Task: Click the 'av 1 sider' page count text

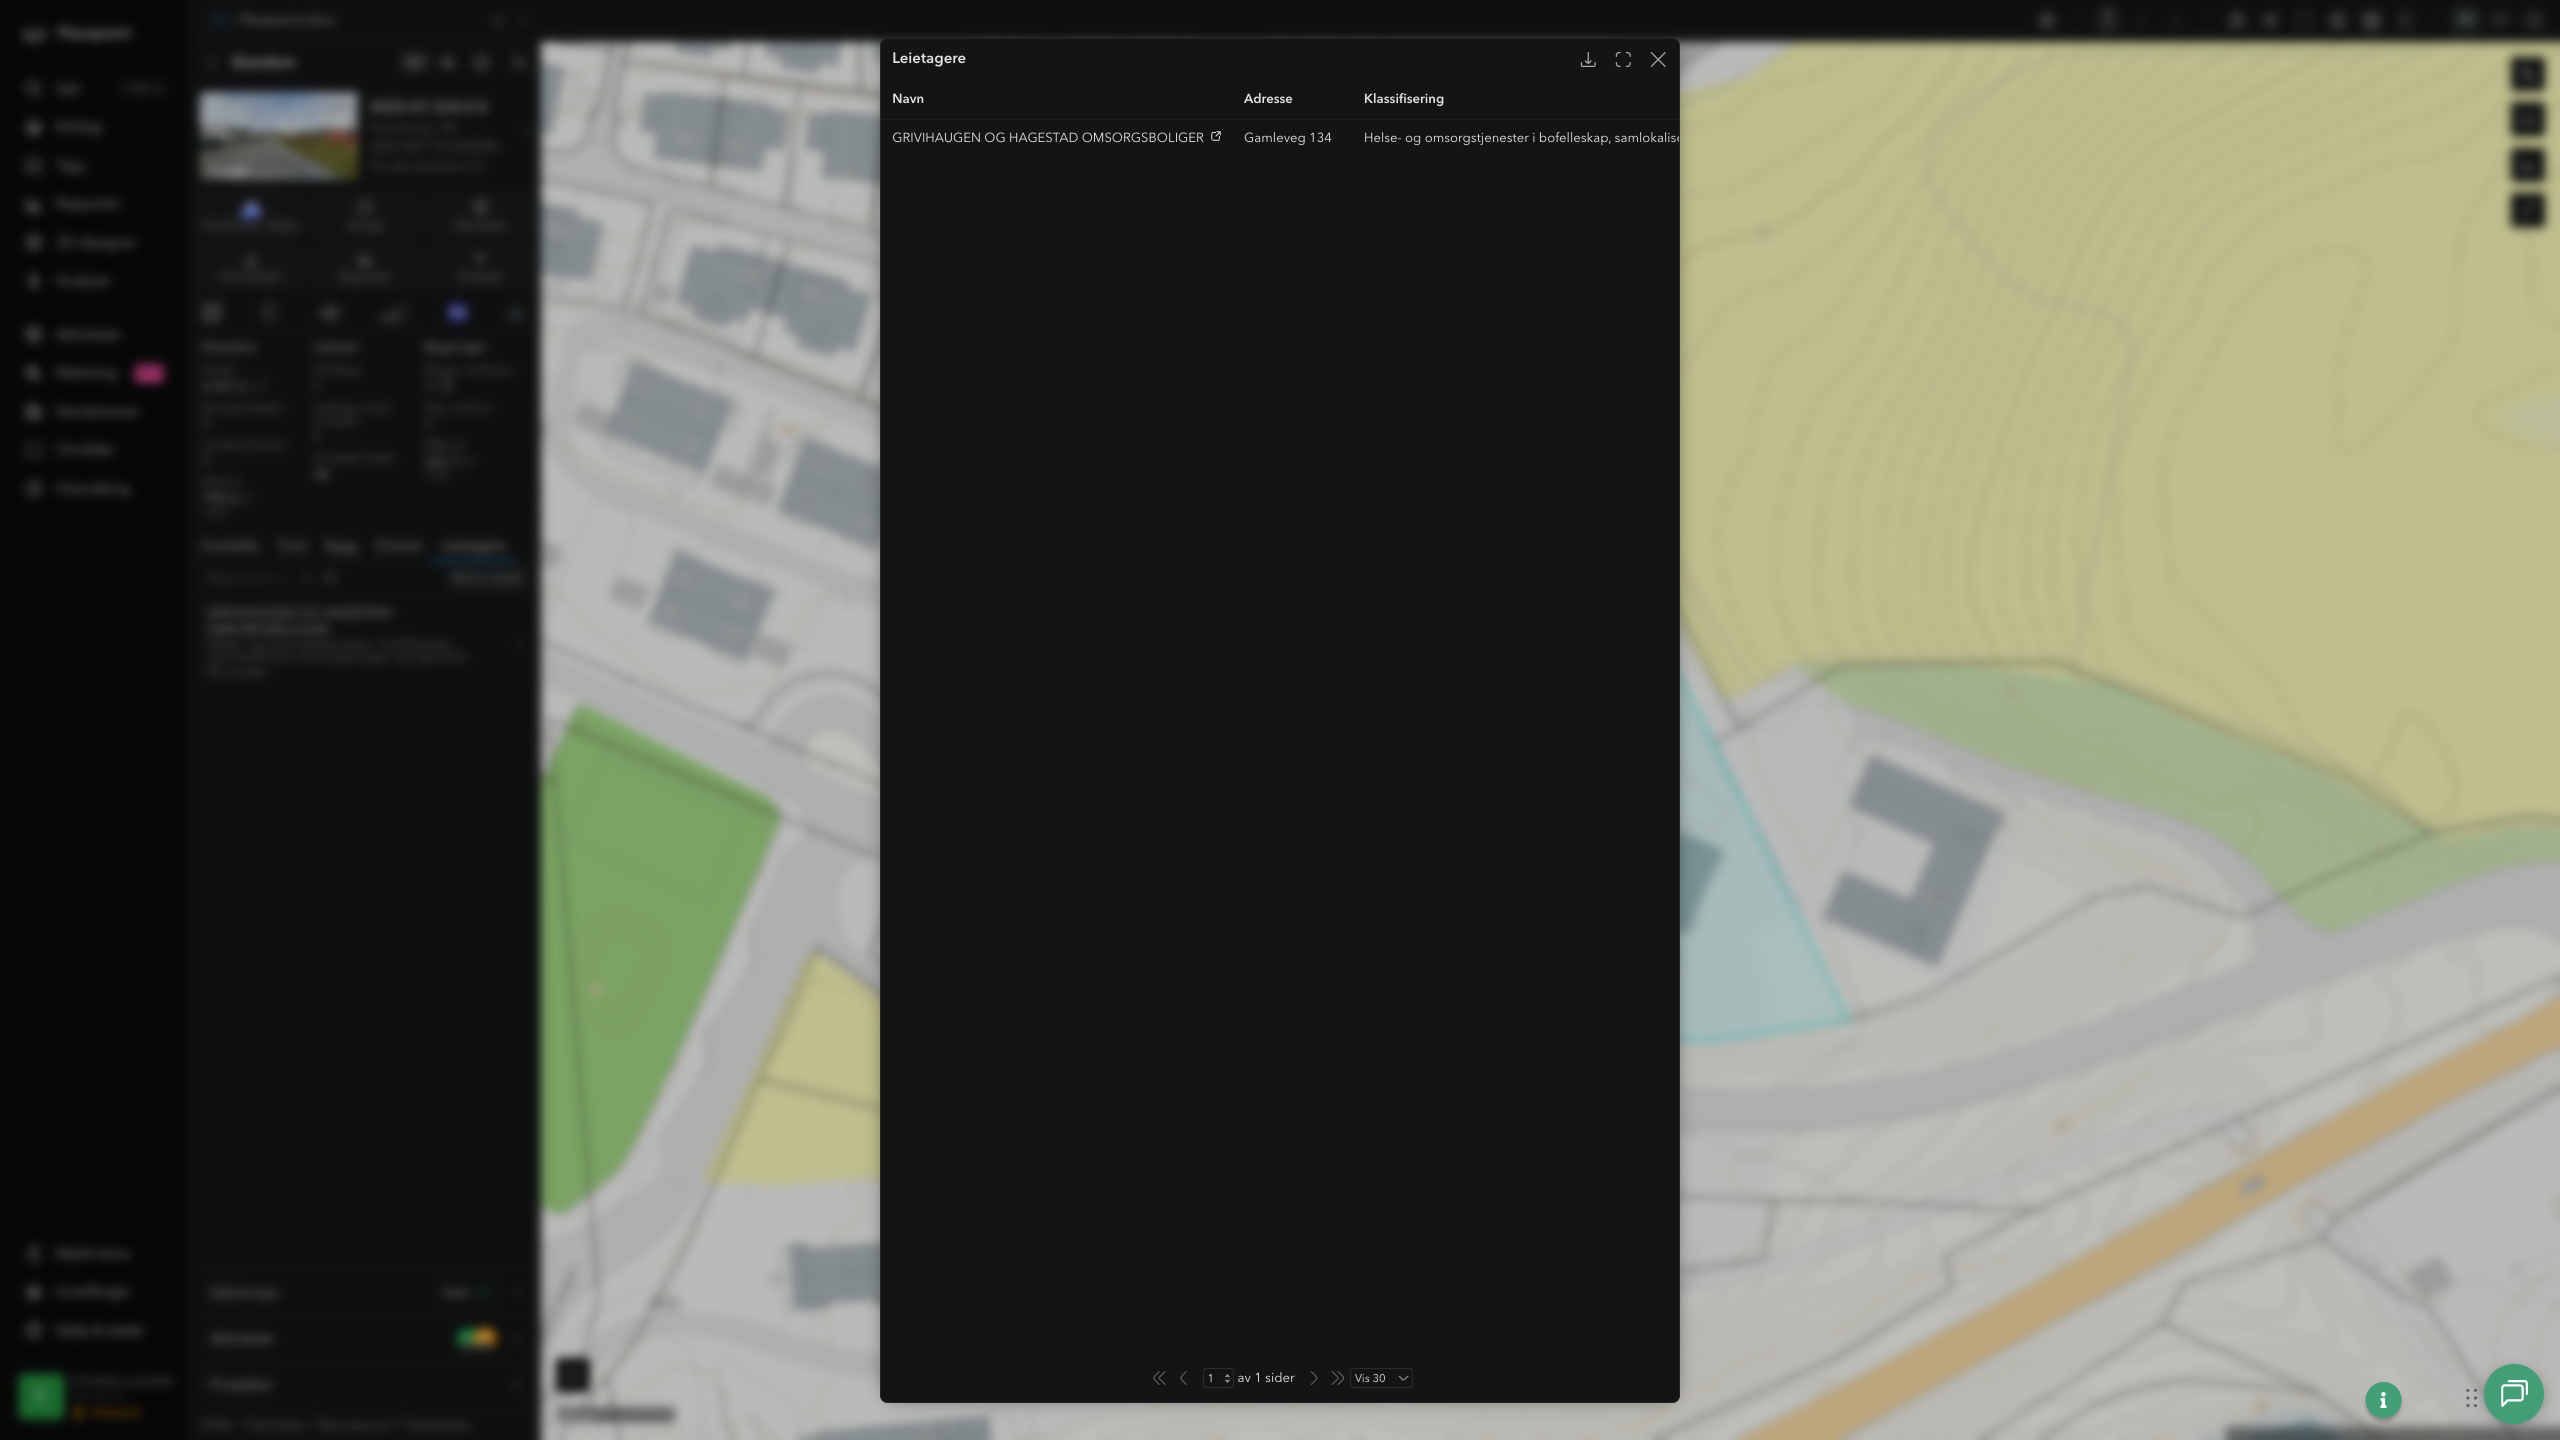Action: (x=1266, y=1378)
